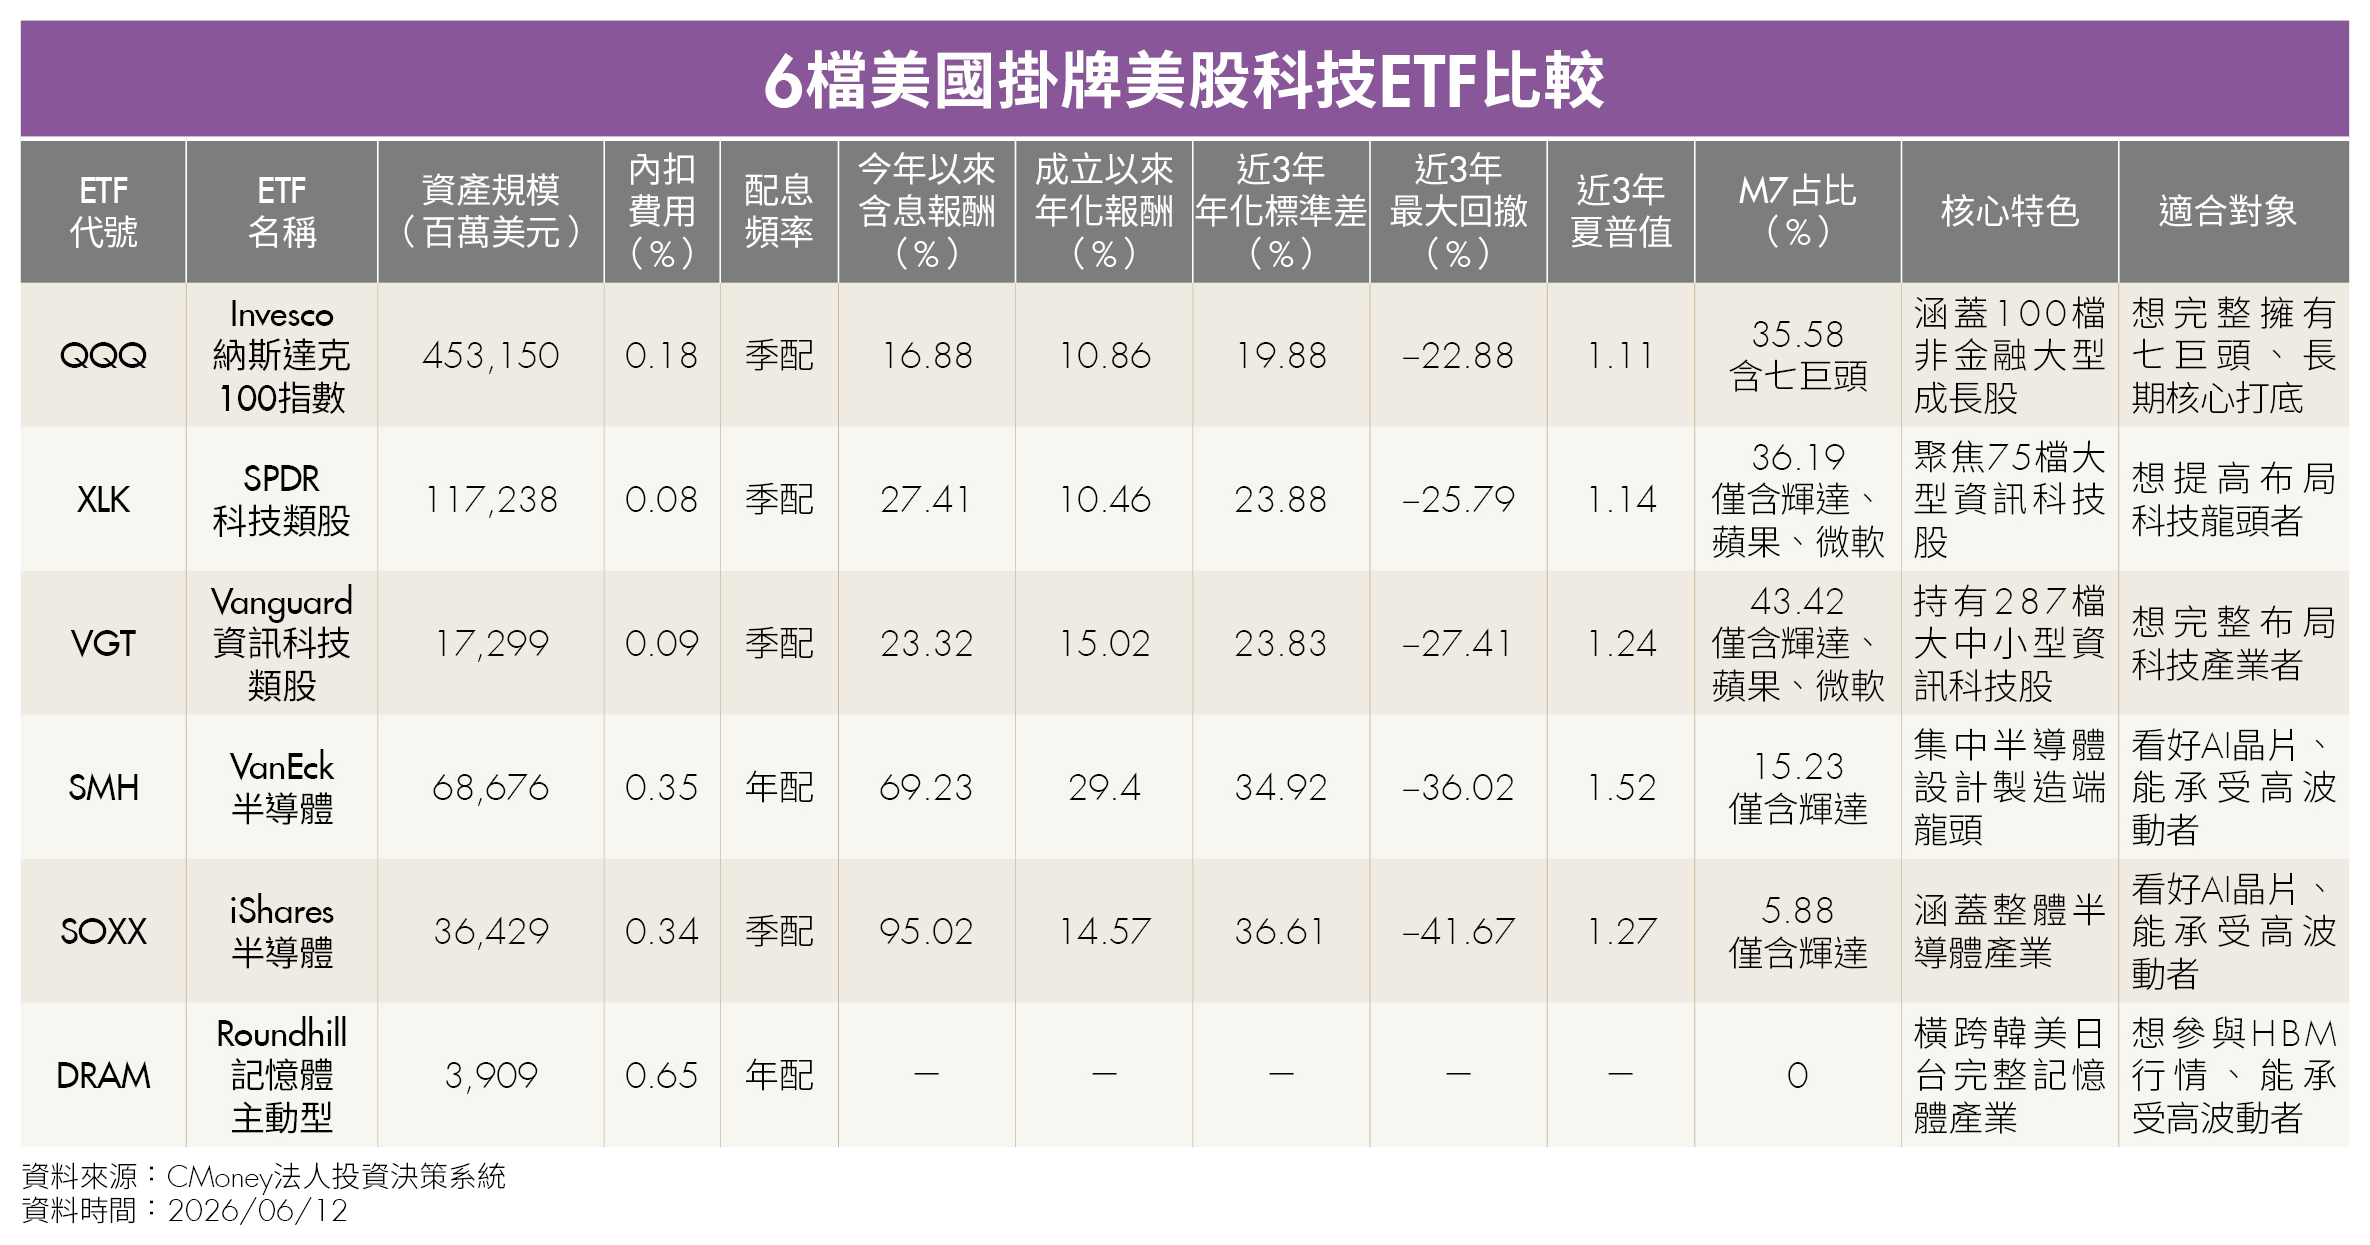
Task: Select the VGT ticker cell
Action: coord(103,643)
